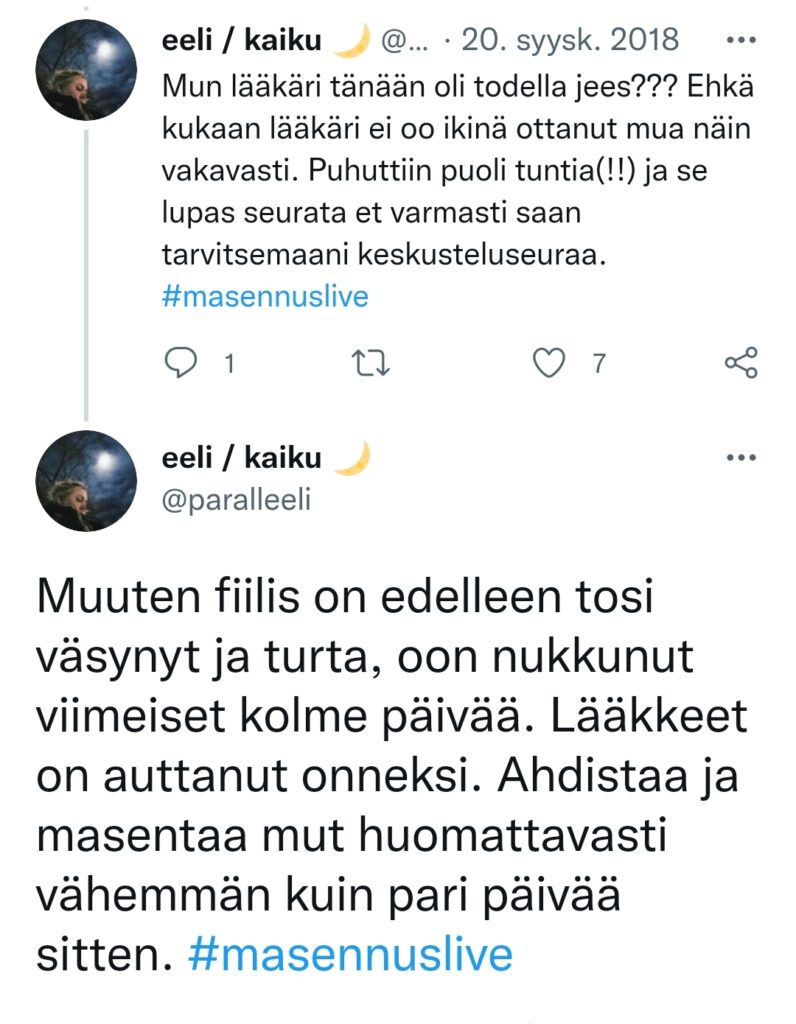Click the retweet arrows icon

[x=374, y=363]
